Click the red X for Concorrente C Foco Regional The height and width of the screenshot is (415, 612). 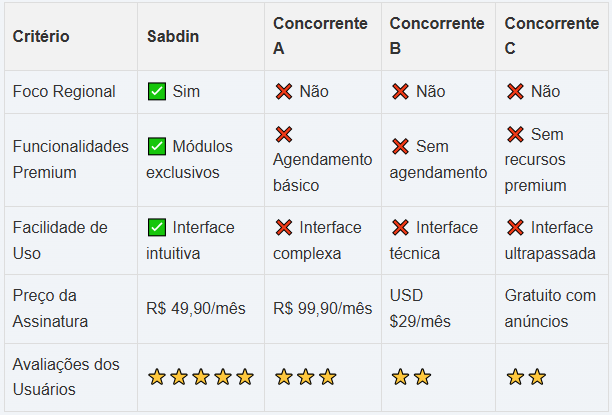pos(516,92)
